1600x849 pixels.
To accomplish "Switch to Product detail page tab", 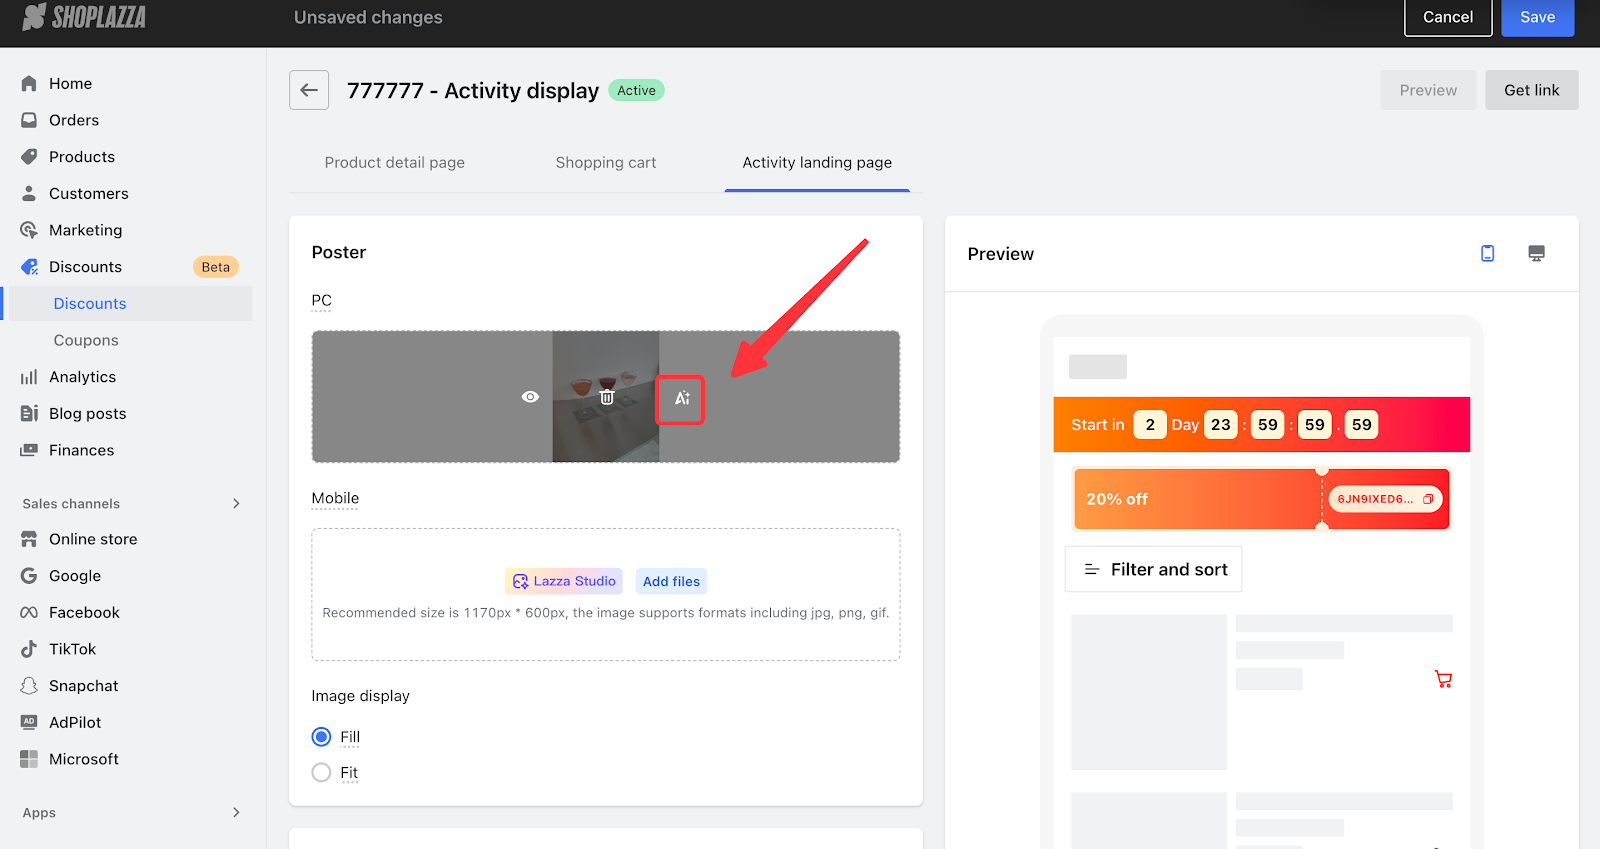I will point(394,162).
